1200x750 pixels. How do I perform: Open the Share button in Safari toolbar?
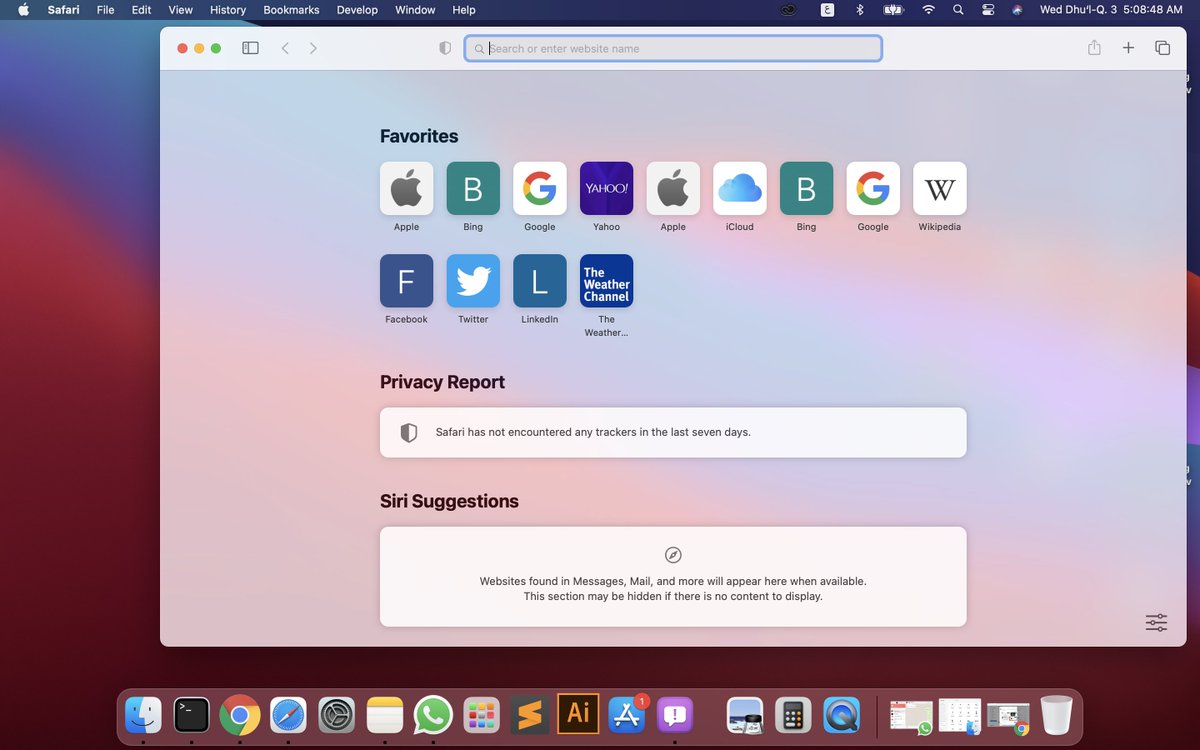tap(1094, 48)
